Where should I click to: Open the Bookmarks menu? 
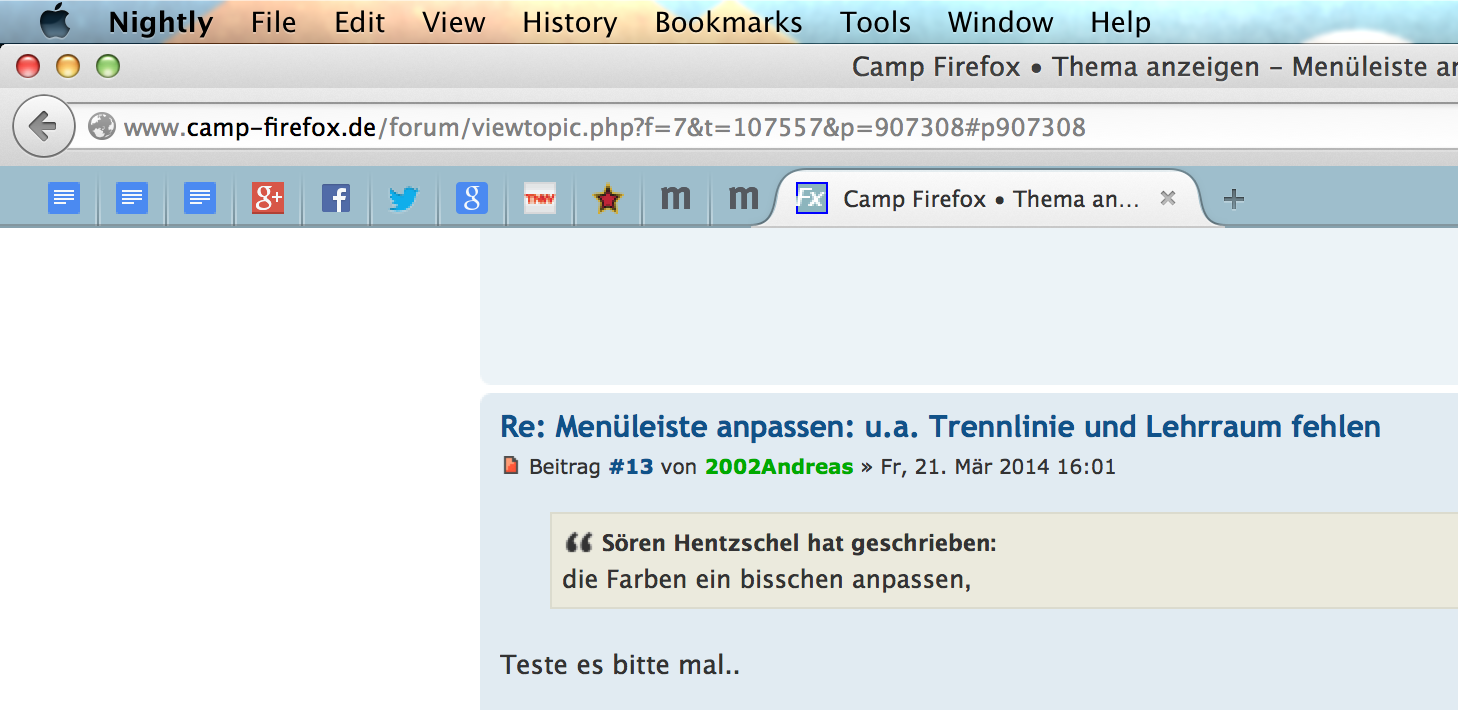(x=728, y=23)
